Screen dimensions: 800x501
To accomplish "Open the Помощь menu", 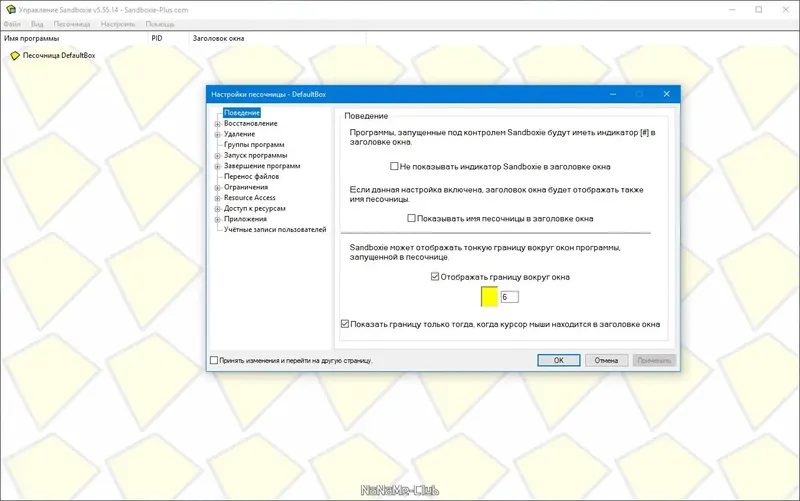I will coord(160,24).
